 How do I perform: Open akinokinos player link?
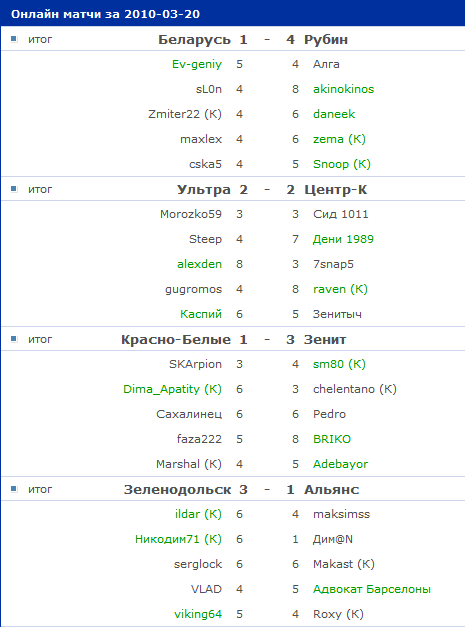pos(343,89)
